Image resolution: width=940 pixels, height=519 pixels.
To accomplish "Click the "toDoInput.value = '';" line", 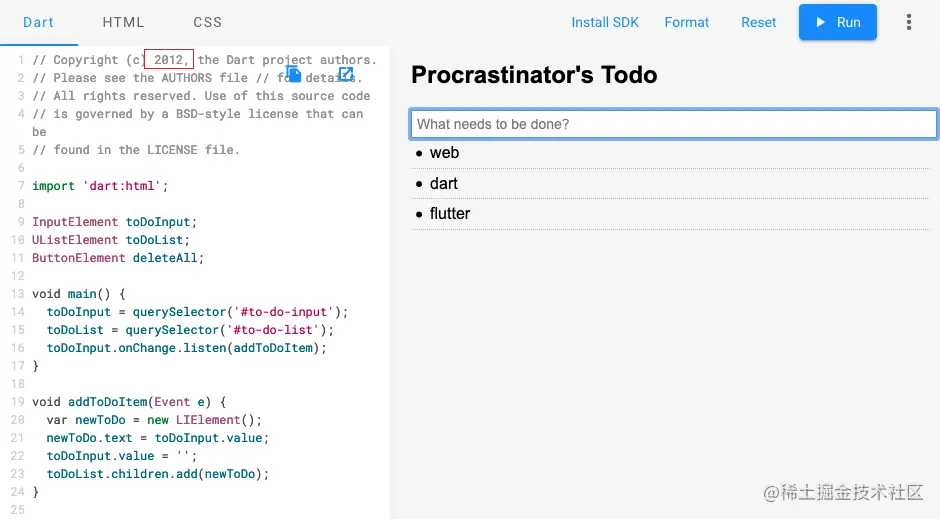I will pos(122,455).
